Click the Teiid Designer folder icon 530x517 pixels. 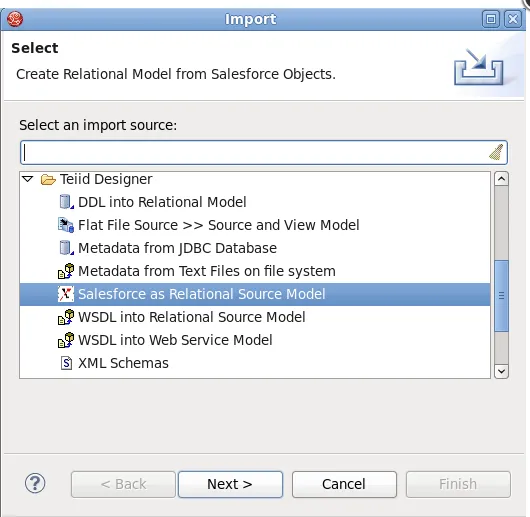48,179
